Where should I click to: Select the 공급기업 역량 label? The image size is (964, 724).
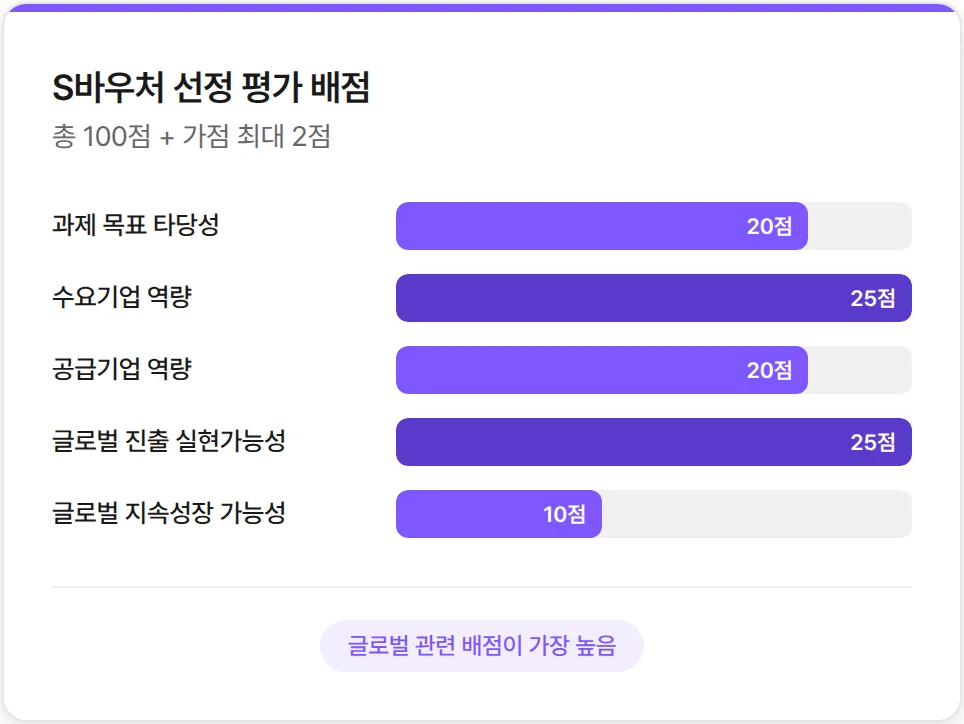(x=121, y=369)
